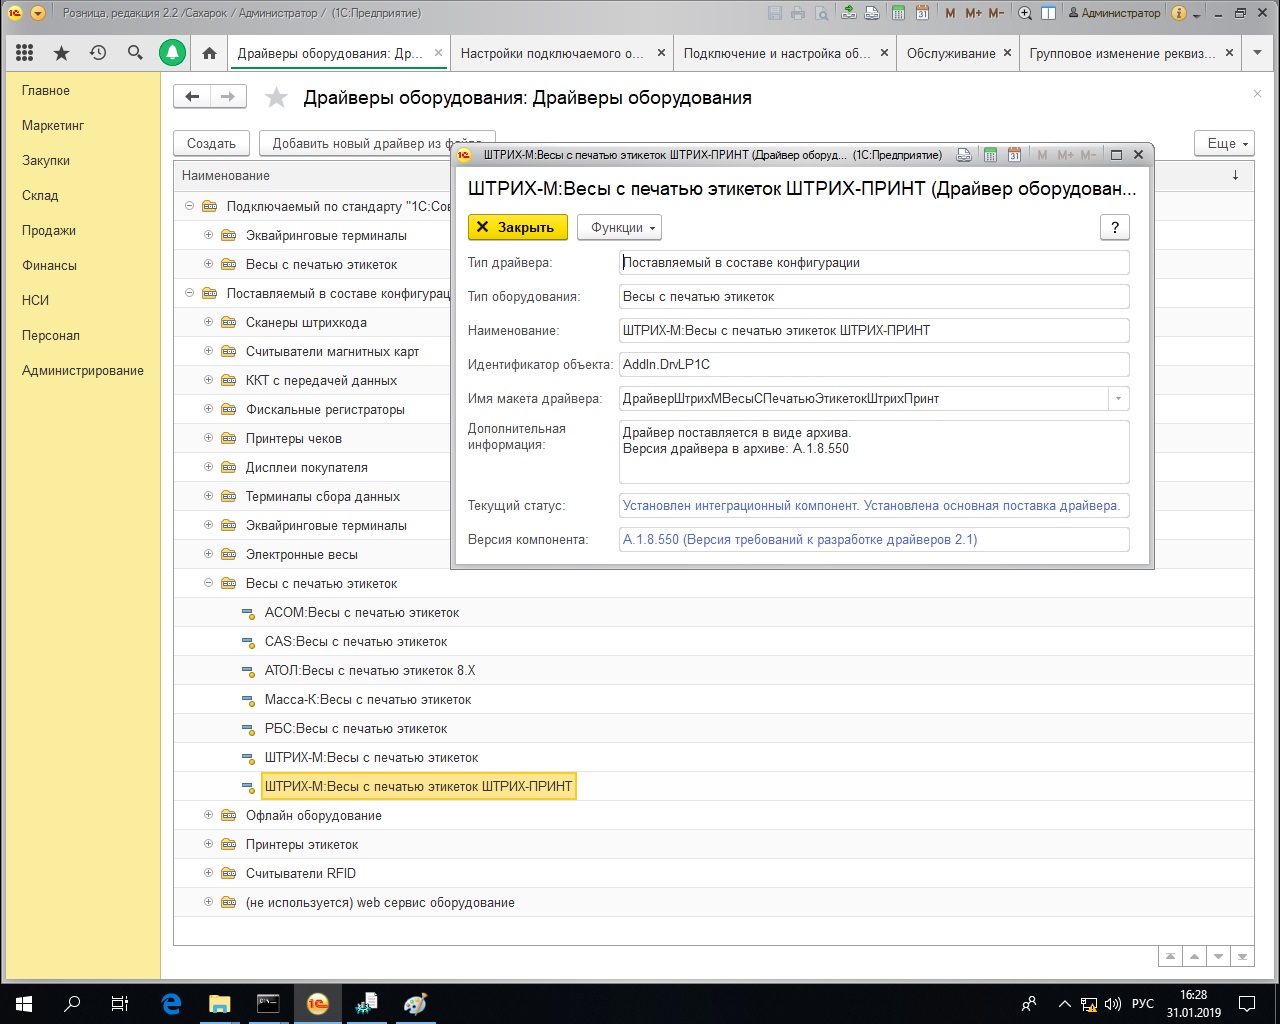Expand the Считыватели RFID group
The height and width of the screenshot is (1024, 1280).
click(x=208, y=873)
